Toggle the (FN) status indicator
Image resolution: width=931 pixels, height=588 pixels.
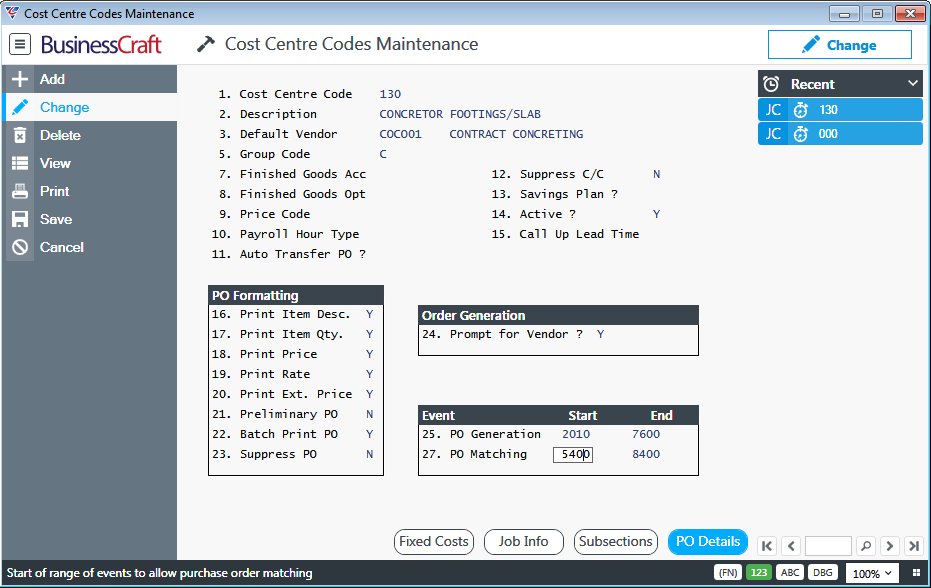tap(728, 573)
